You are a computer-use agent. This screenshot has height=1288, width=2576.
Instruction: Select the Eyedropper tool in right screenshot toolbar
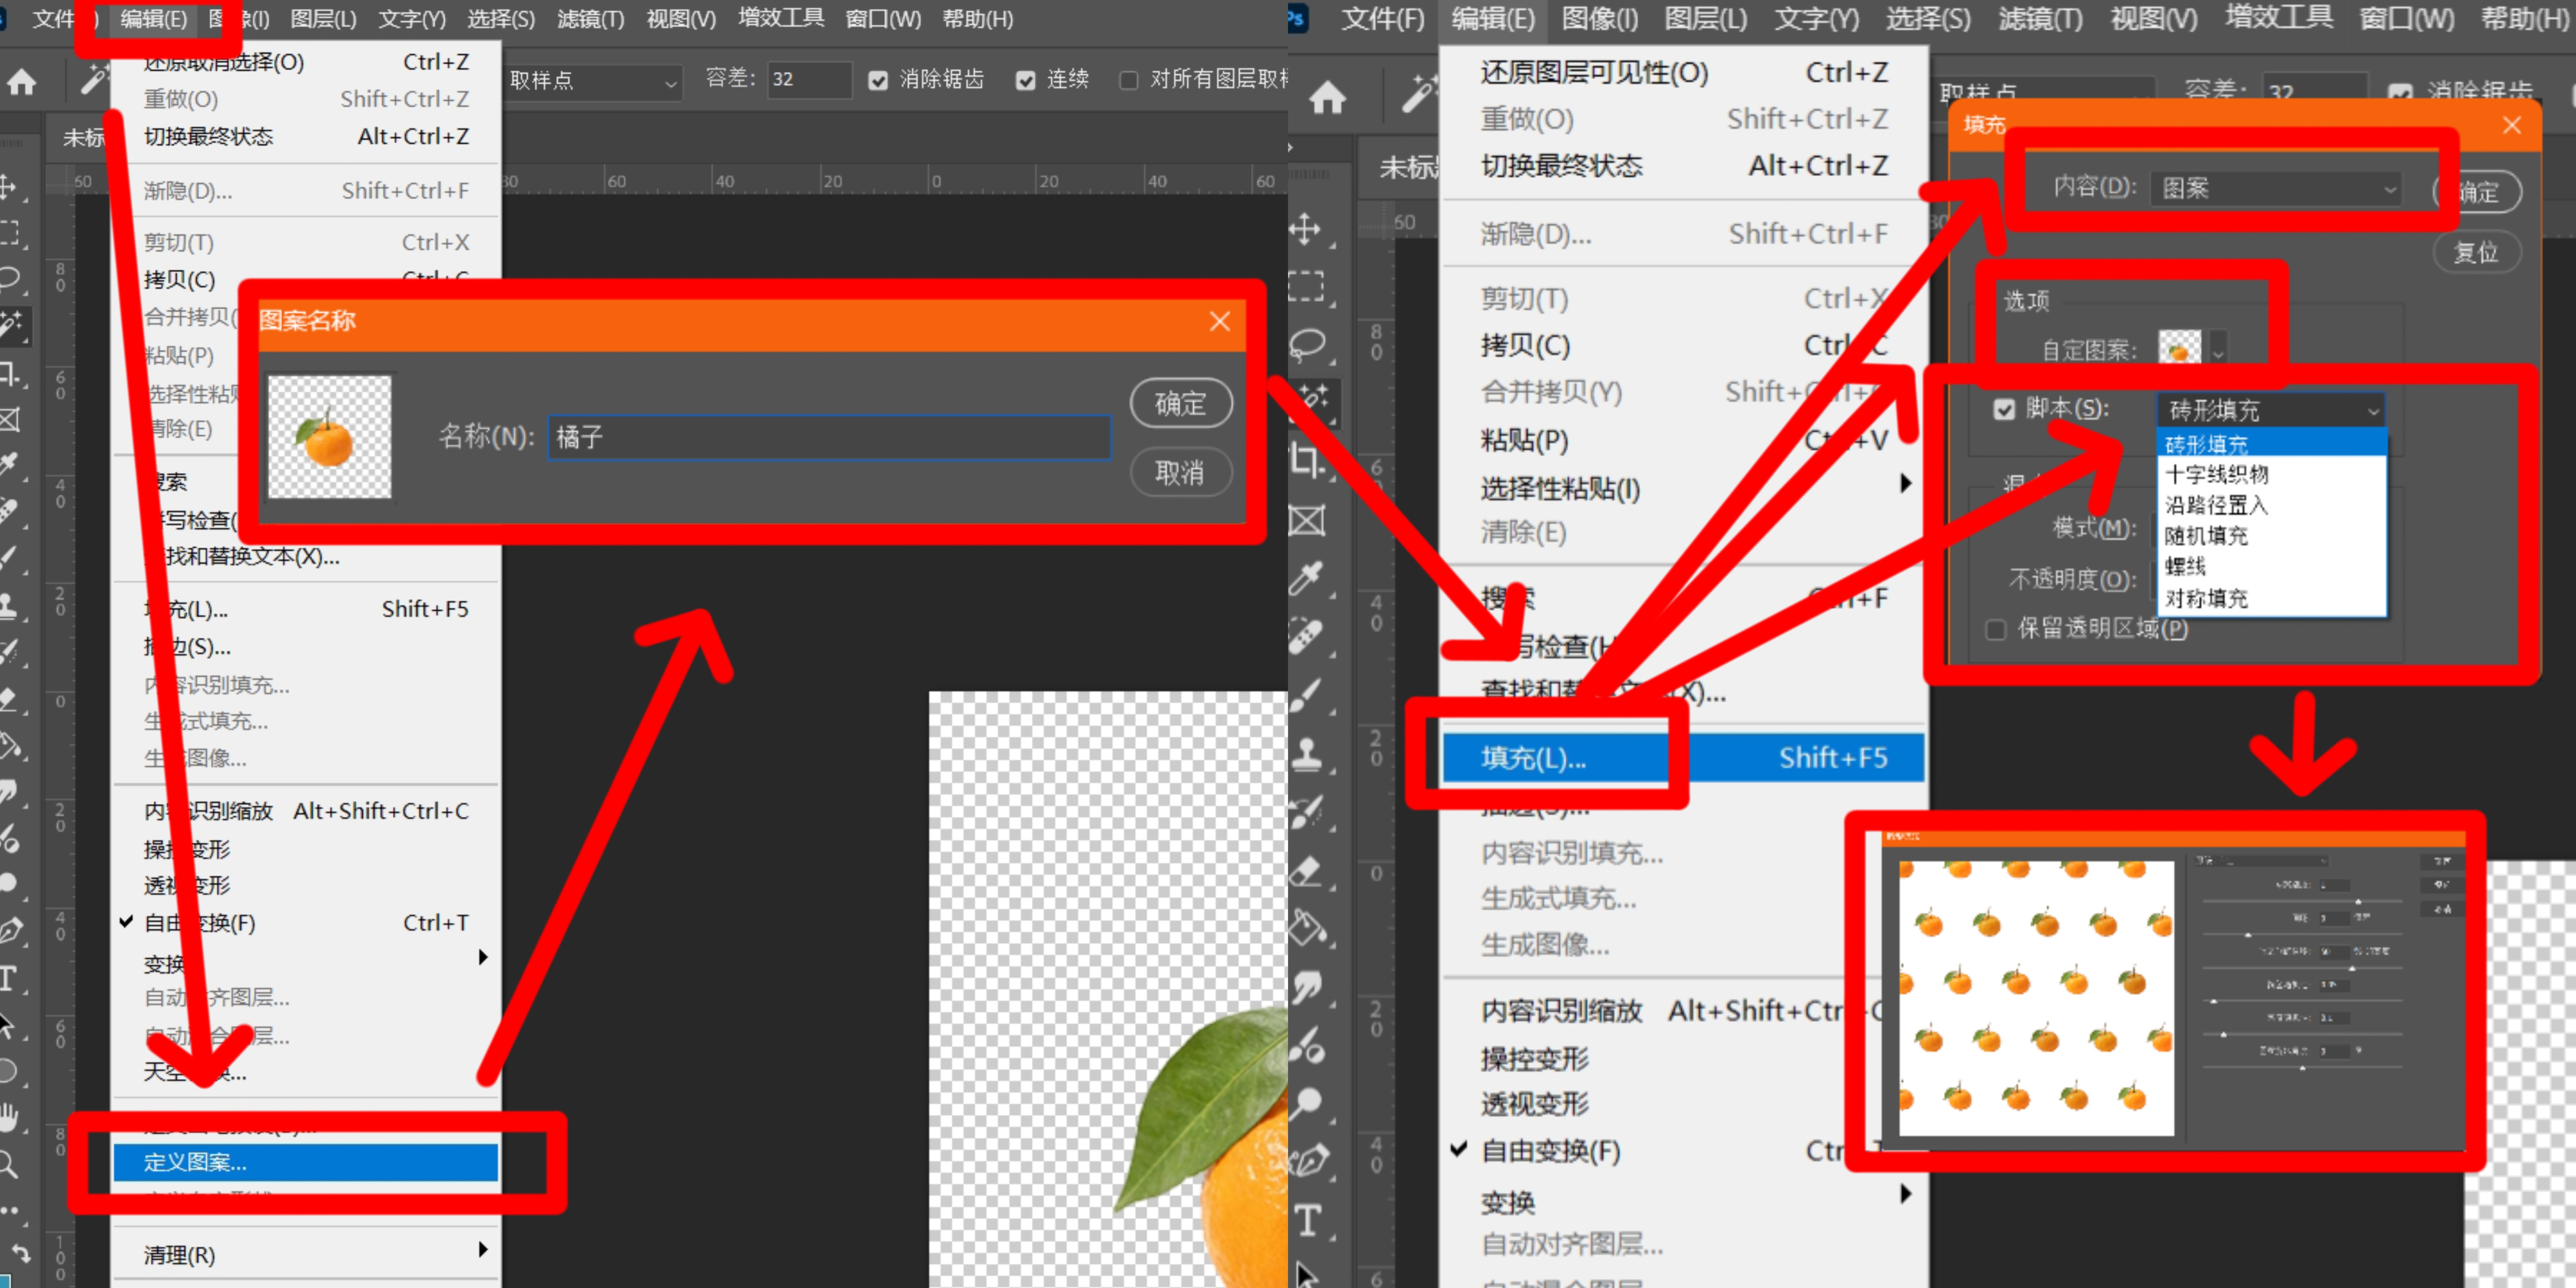[x=1306, y=578]
